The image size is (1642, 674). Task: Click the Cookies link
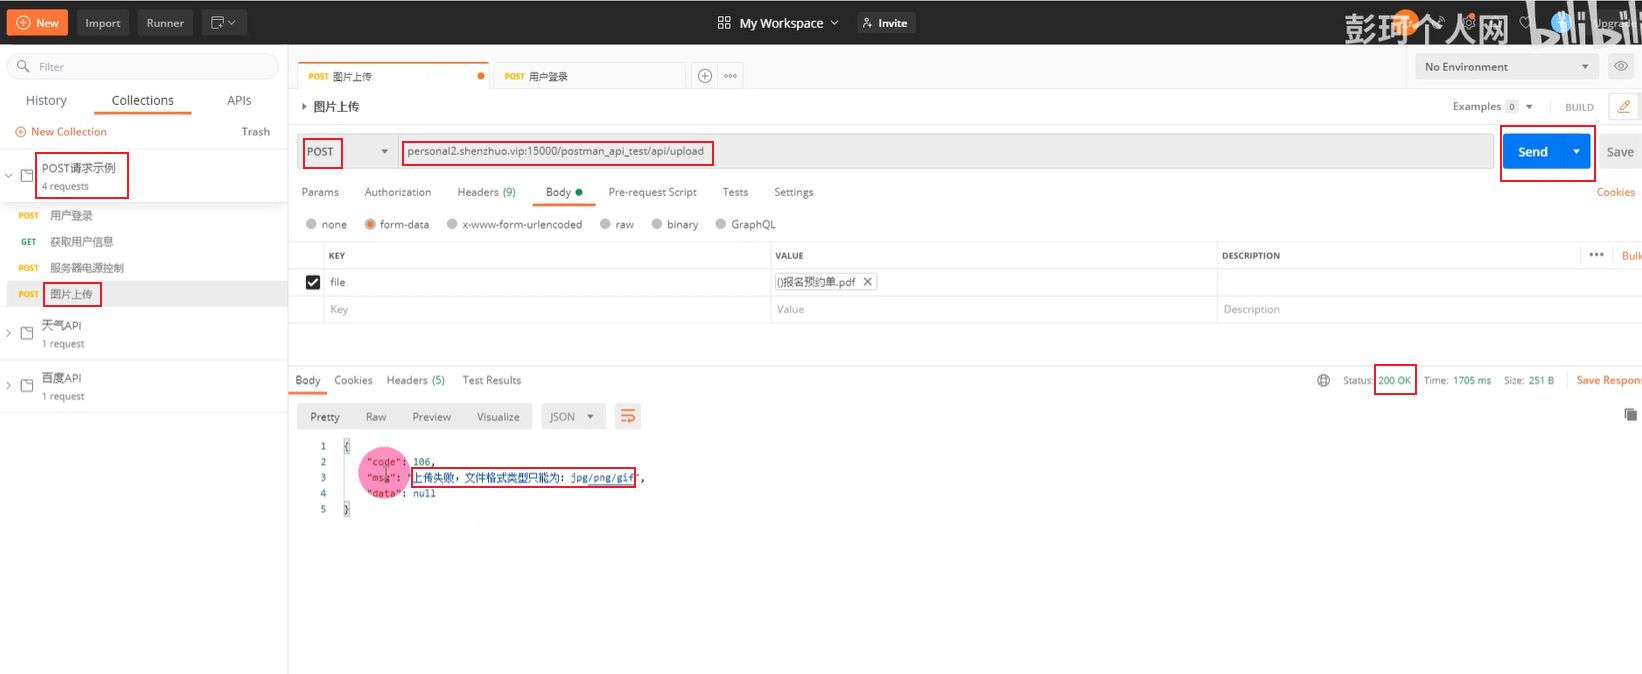tap(1615, 192)
